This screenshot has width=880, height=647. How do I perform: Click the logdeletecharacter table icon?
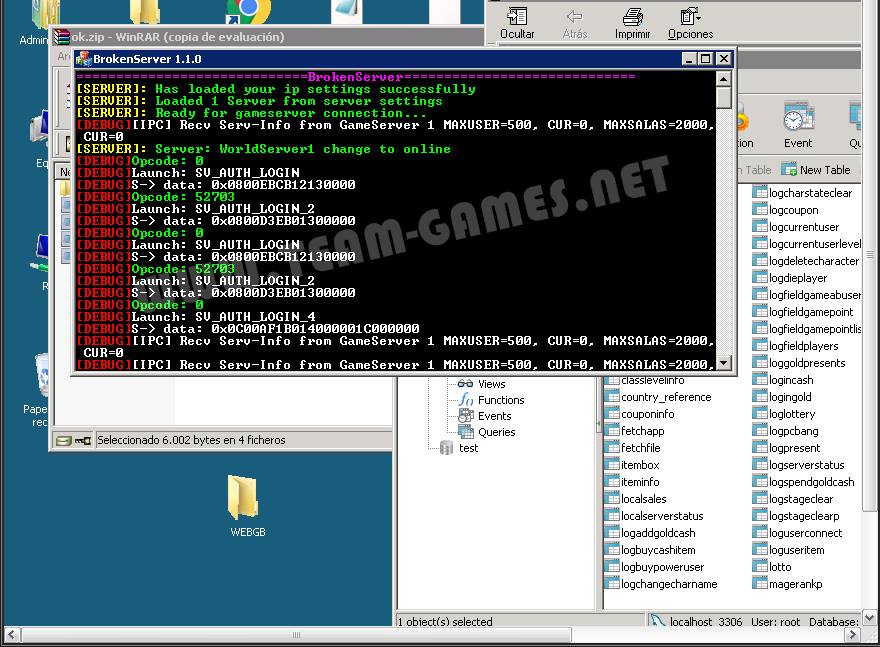(760, 261)
